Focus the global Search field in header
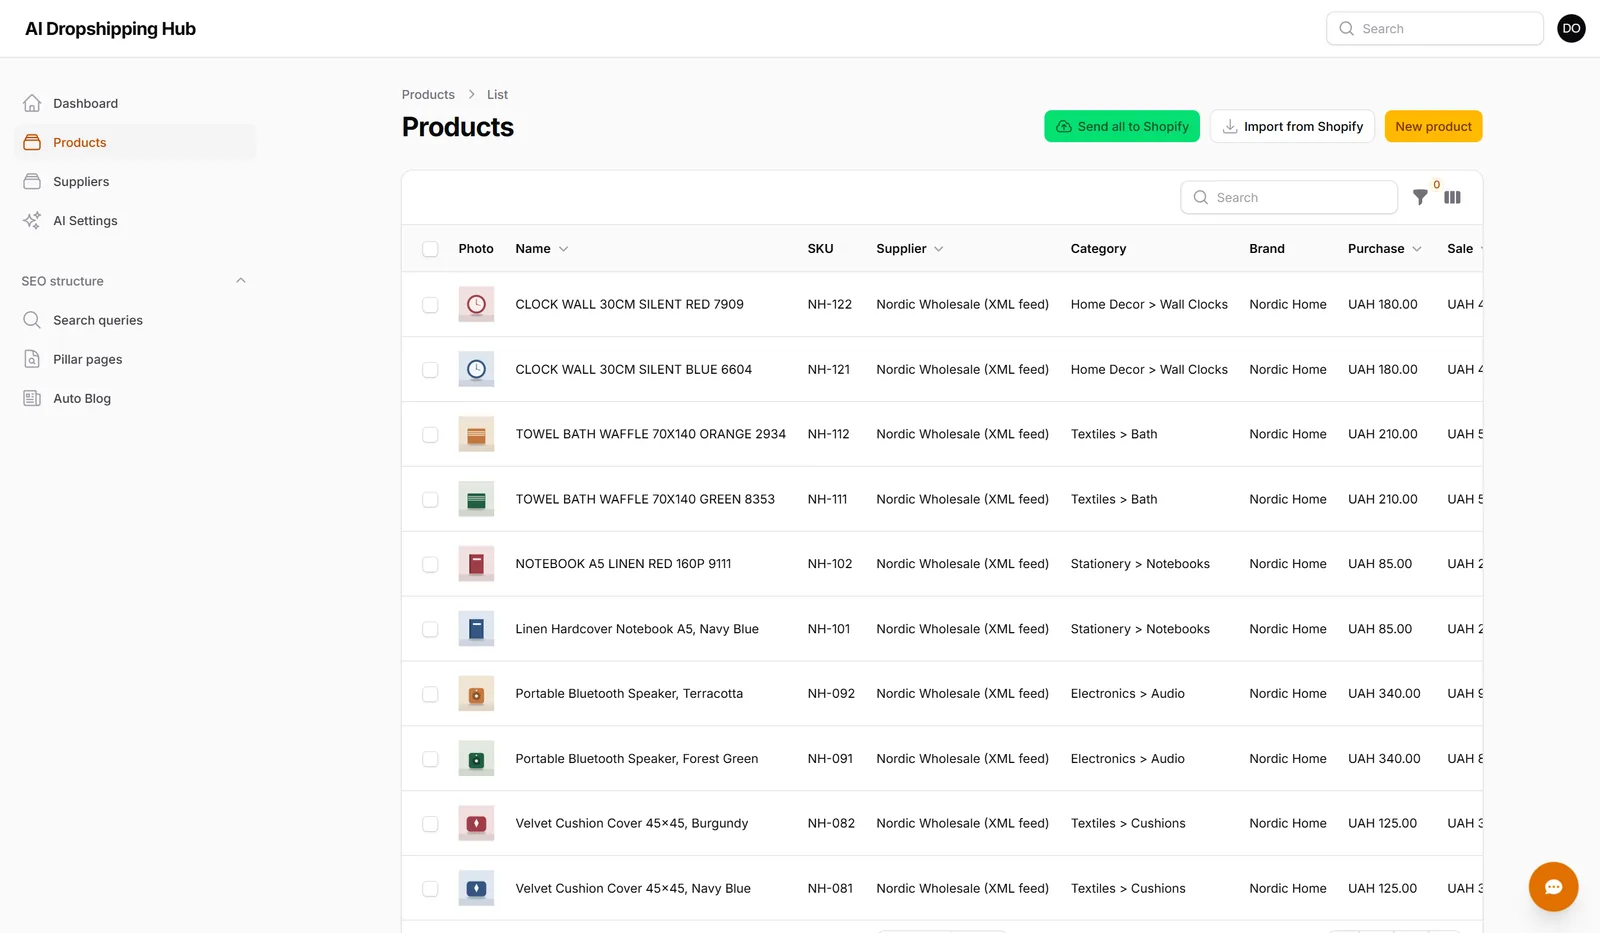 pos(1434,28)
